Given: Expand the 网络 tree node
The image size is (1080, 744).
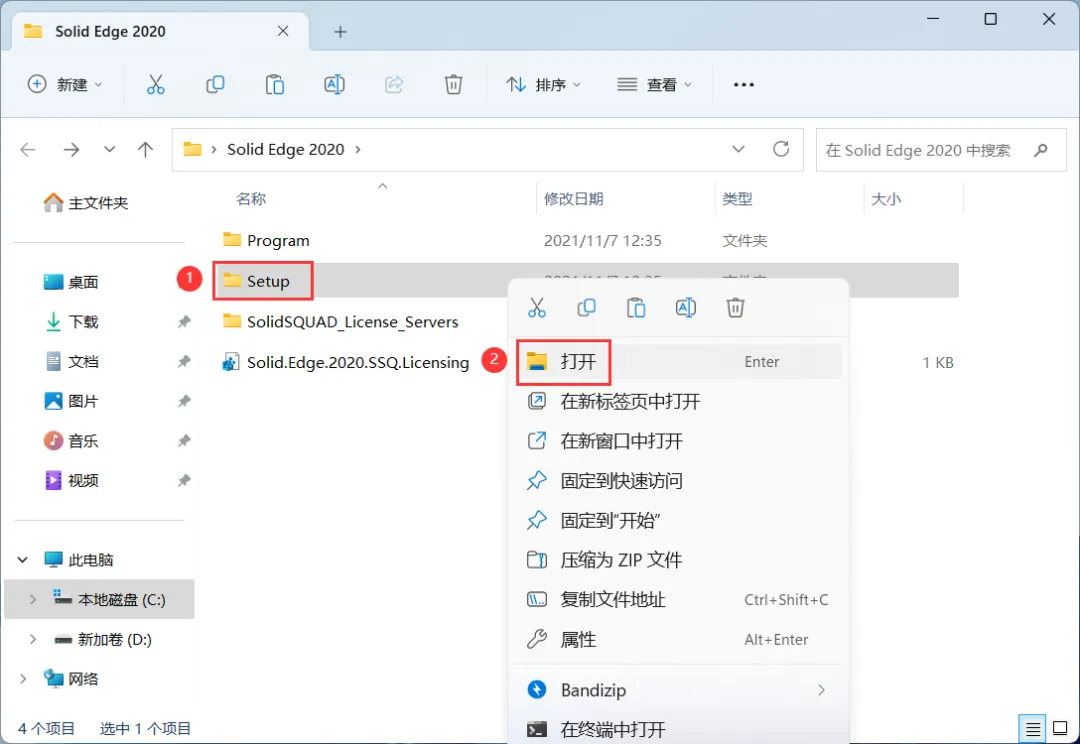Looking at the screenshot, I should (23, 679).
